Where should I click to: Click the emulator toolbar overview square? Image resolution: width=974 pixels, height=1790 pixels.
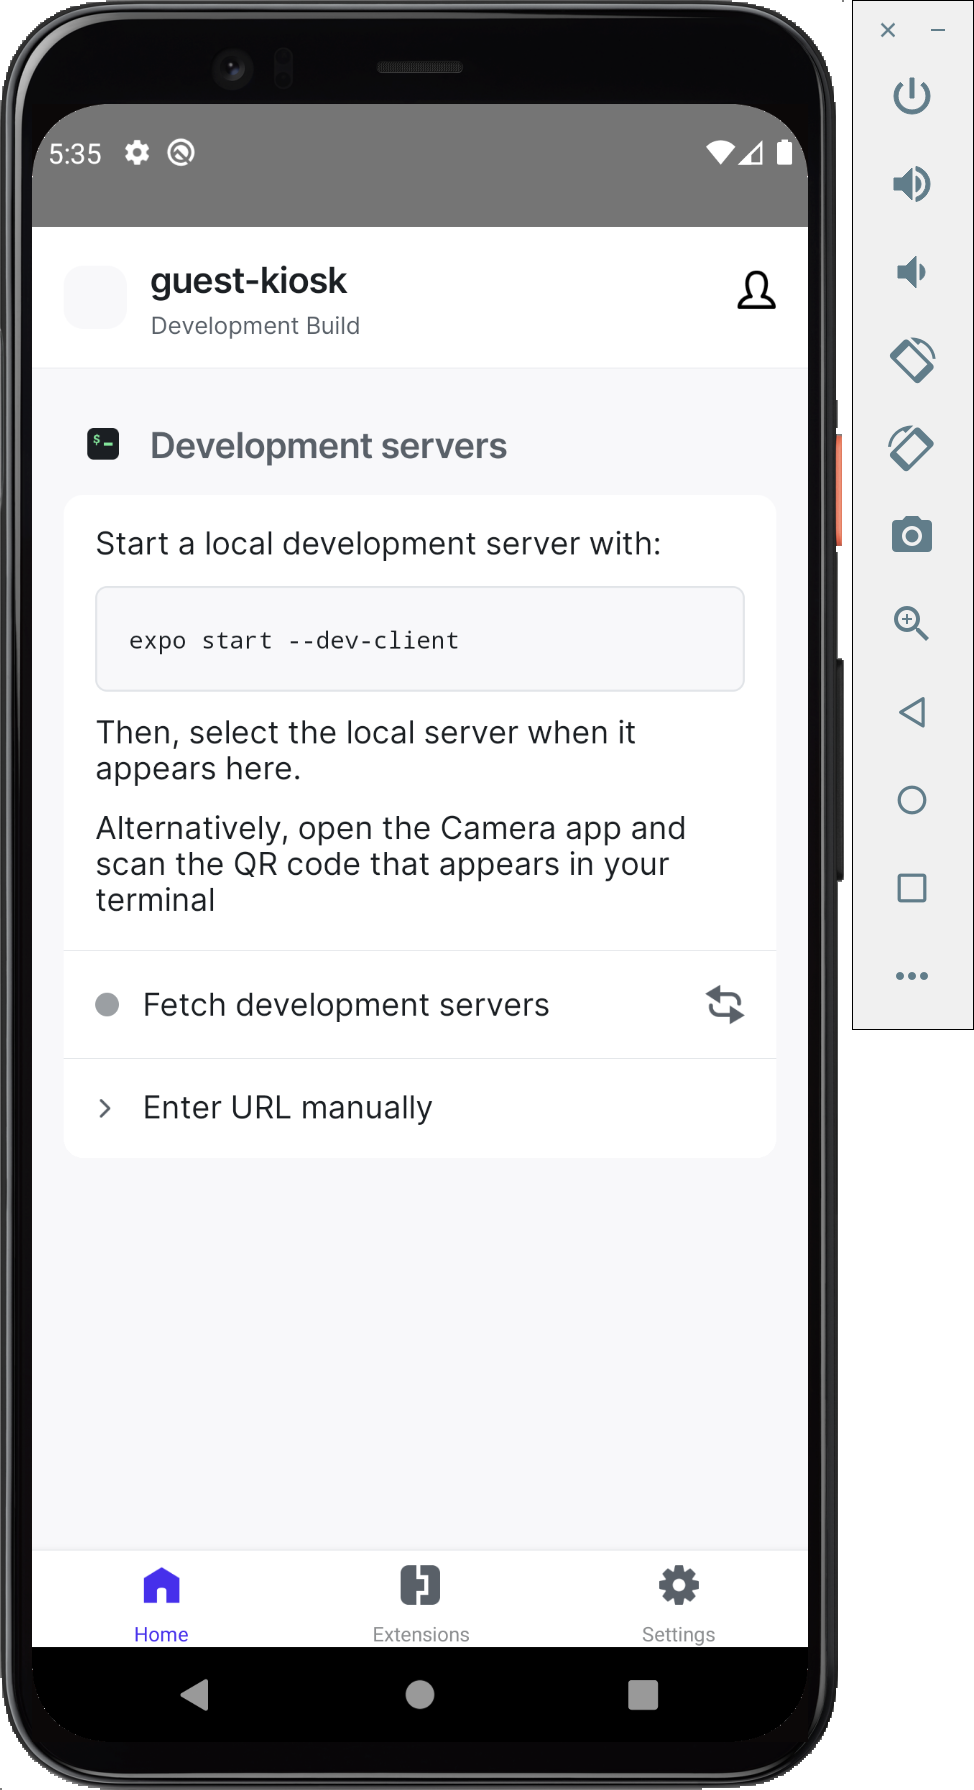(x=912, y=888)
